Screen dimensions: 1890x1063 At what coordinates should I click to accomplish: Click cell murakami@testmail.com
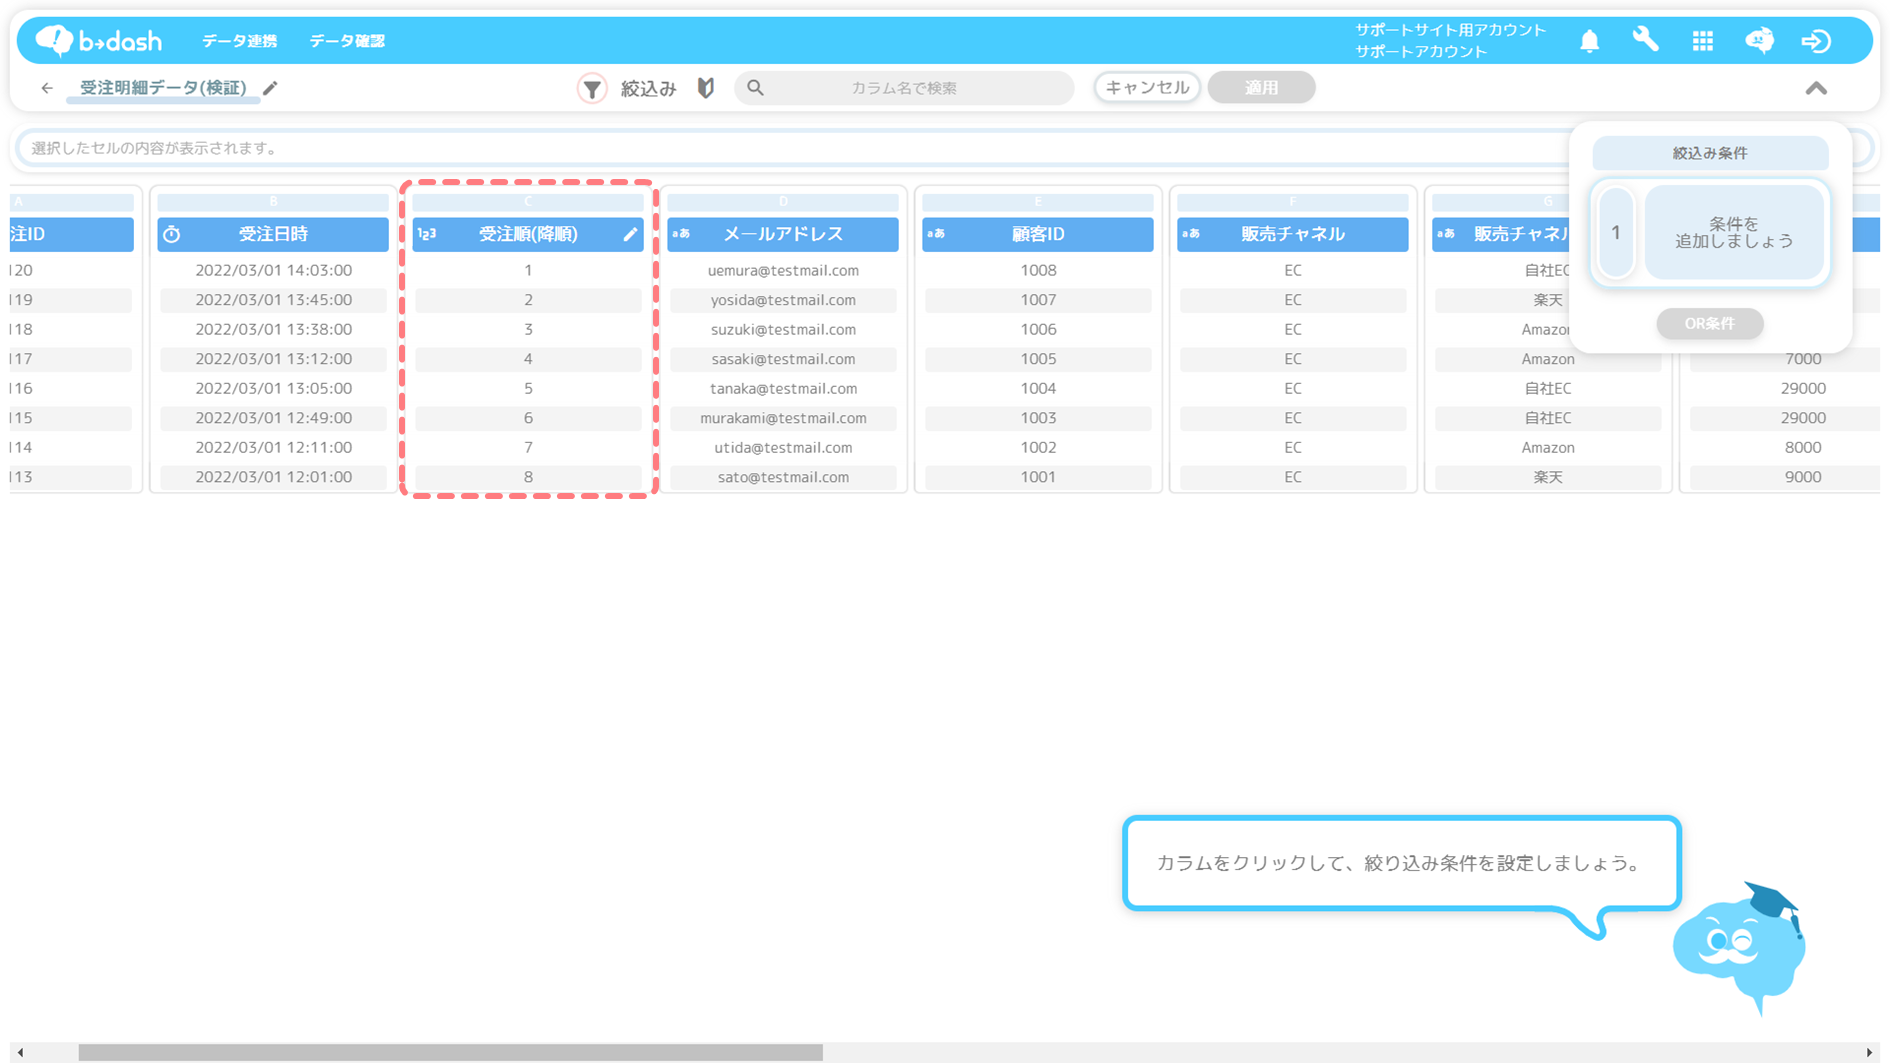click(x=783, y=418)
